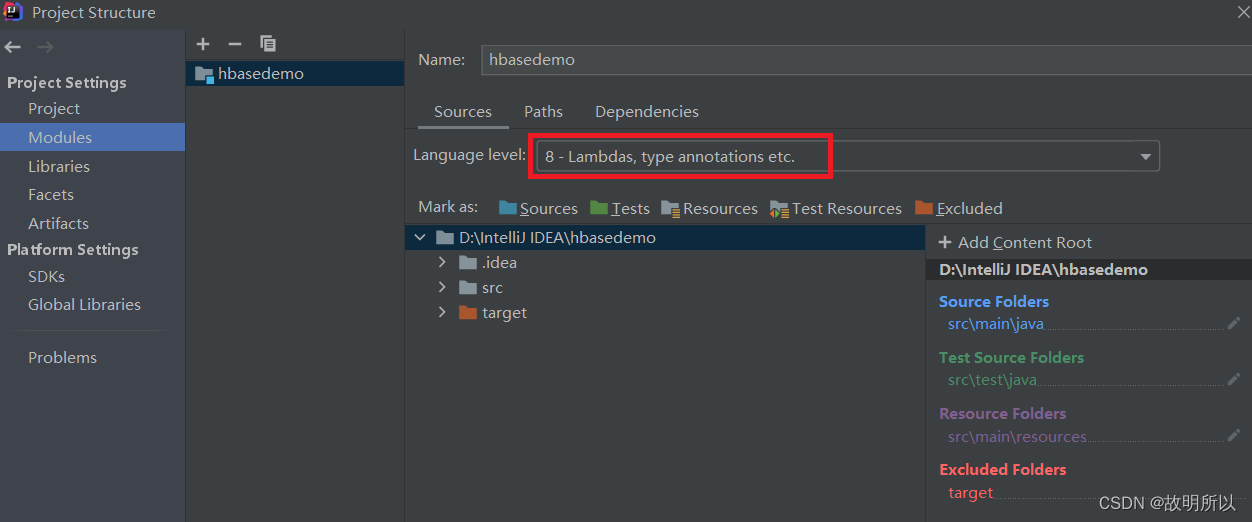Click the hbasedemo module folder icon
This screenshot has height=522, width=1252.
[204, 74]
